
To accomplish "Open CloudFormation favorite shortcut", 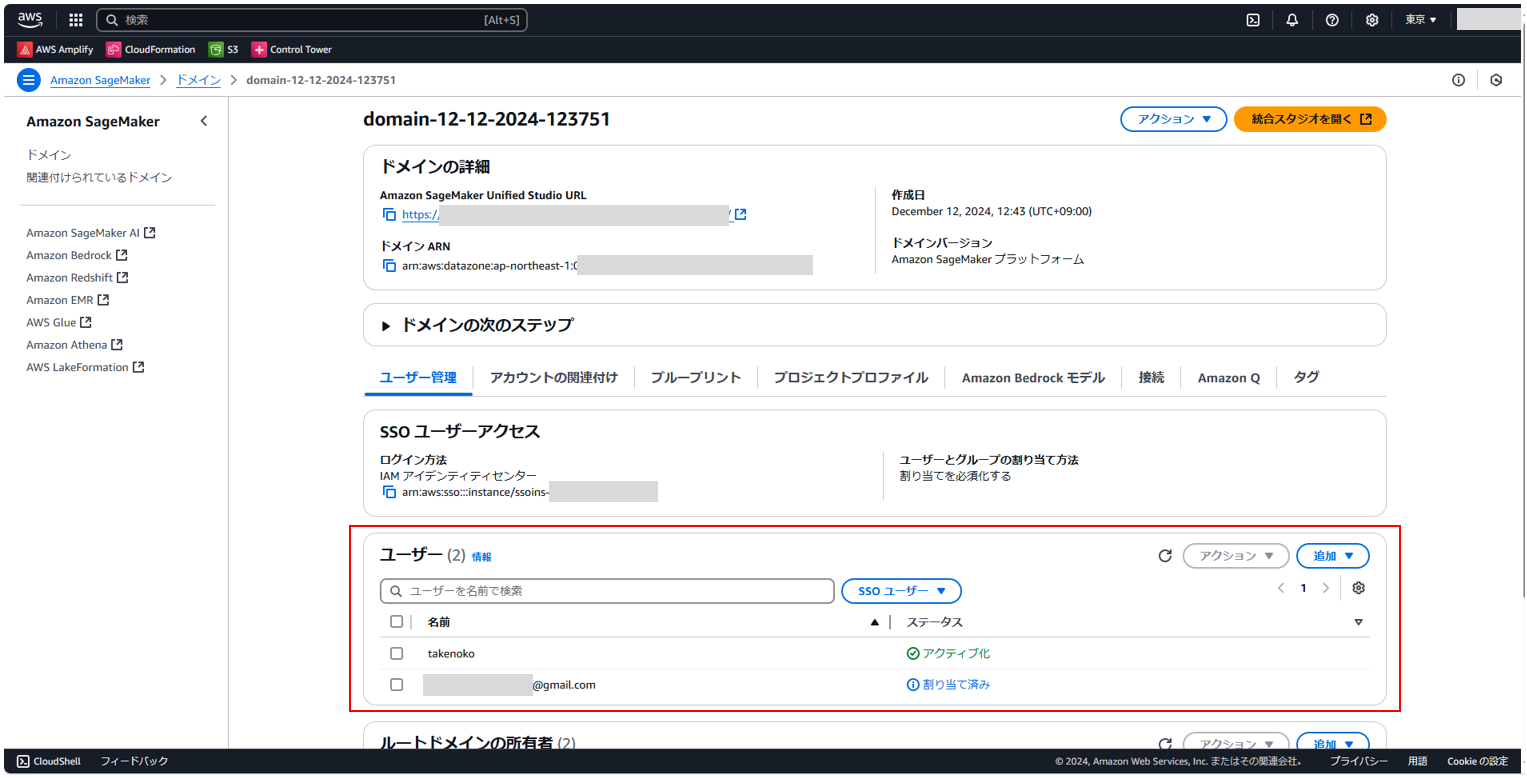I will click(151, 49).
